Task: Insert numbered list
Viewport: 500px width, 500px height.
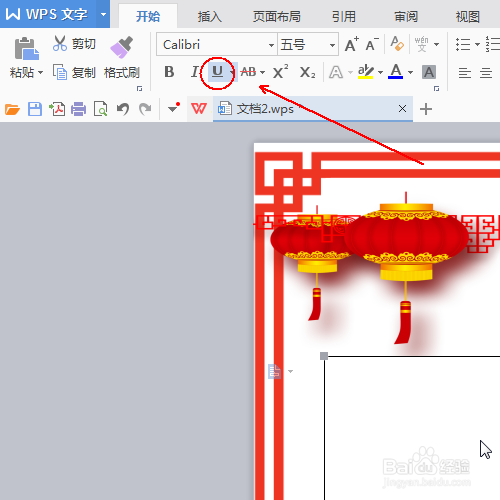Action: tap(493, 44)
